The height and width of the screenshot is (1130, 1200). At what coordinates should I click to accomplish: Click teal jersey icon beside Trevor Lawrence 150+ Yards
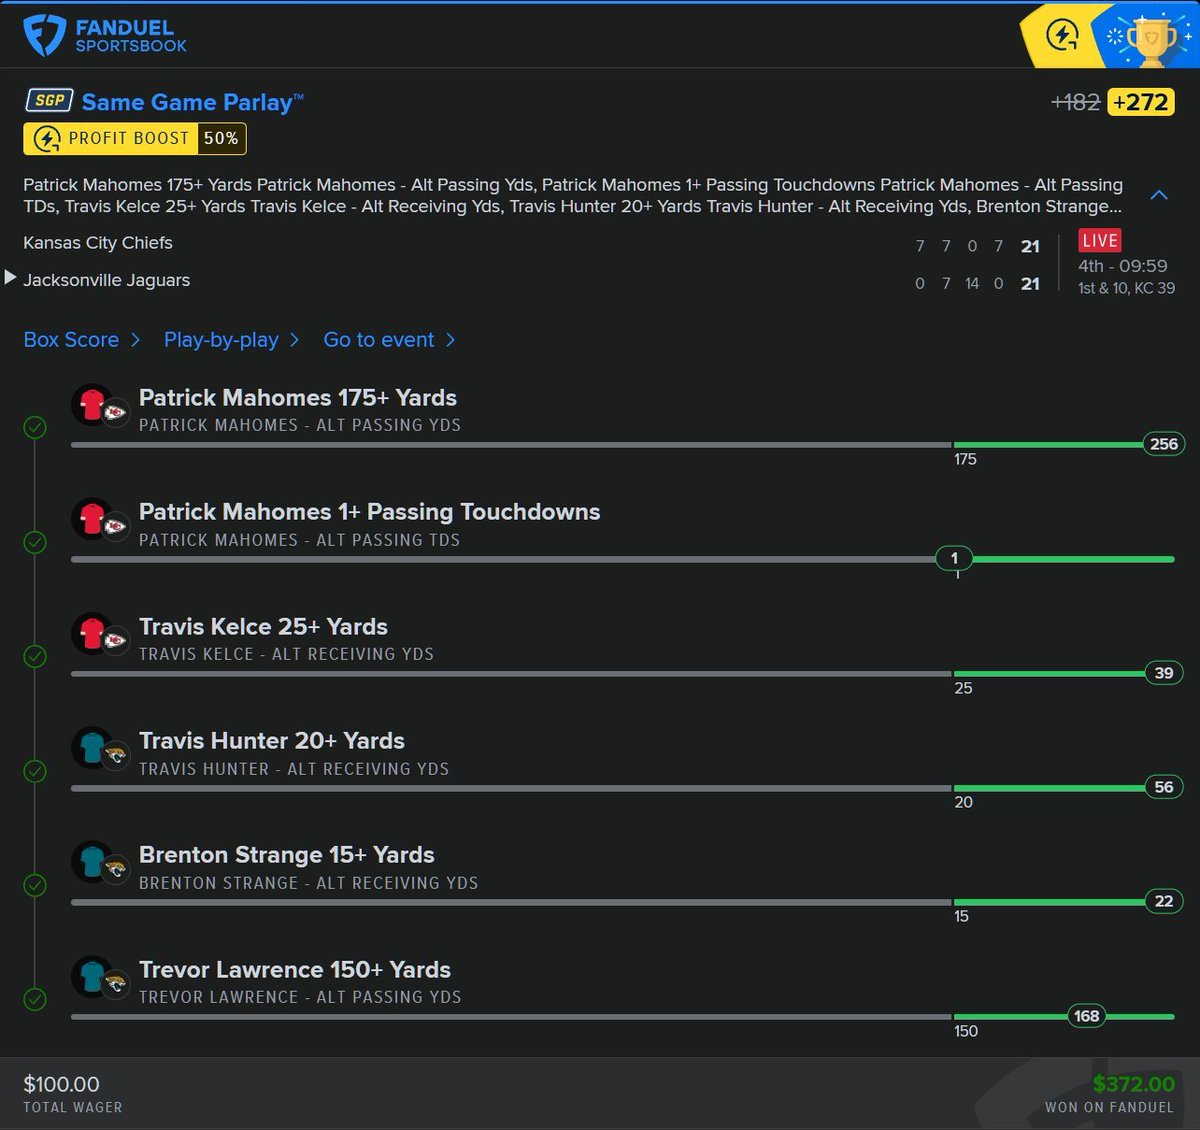pos(92,977)
